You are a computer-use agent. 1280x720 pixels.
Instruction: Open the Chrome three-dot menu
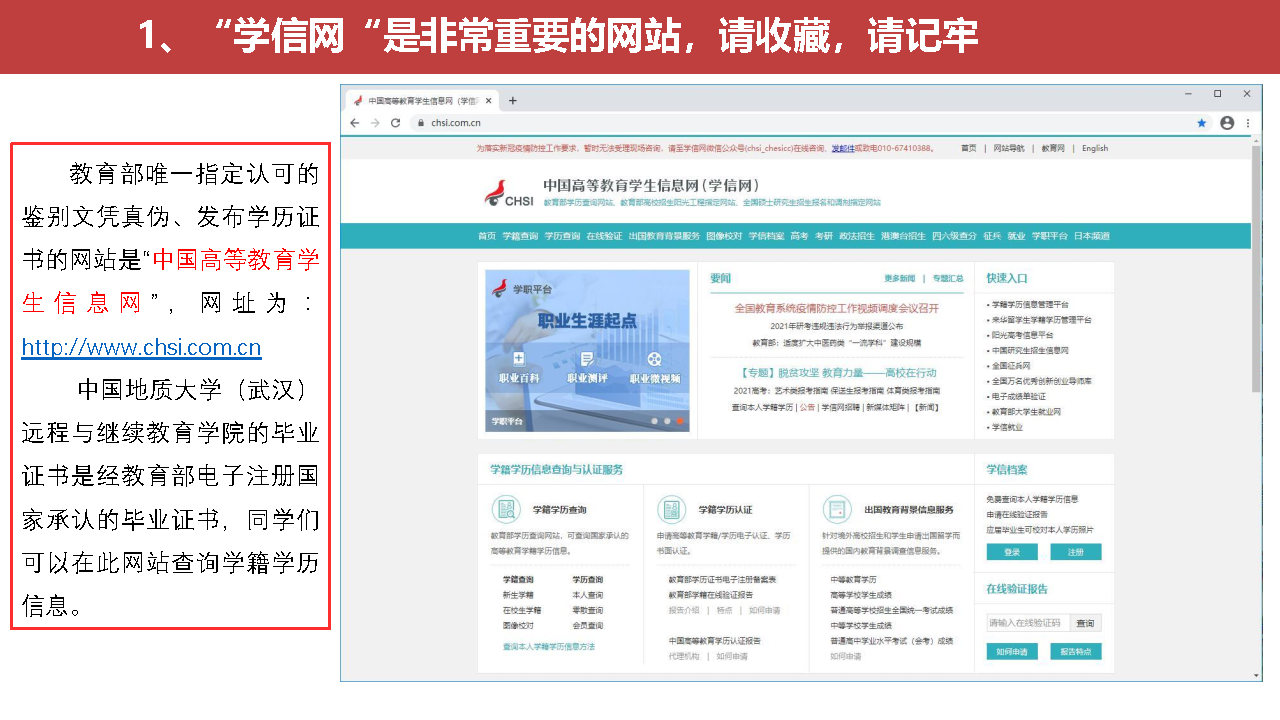1247,123
